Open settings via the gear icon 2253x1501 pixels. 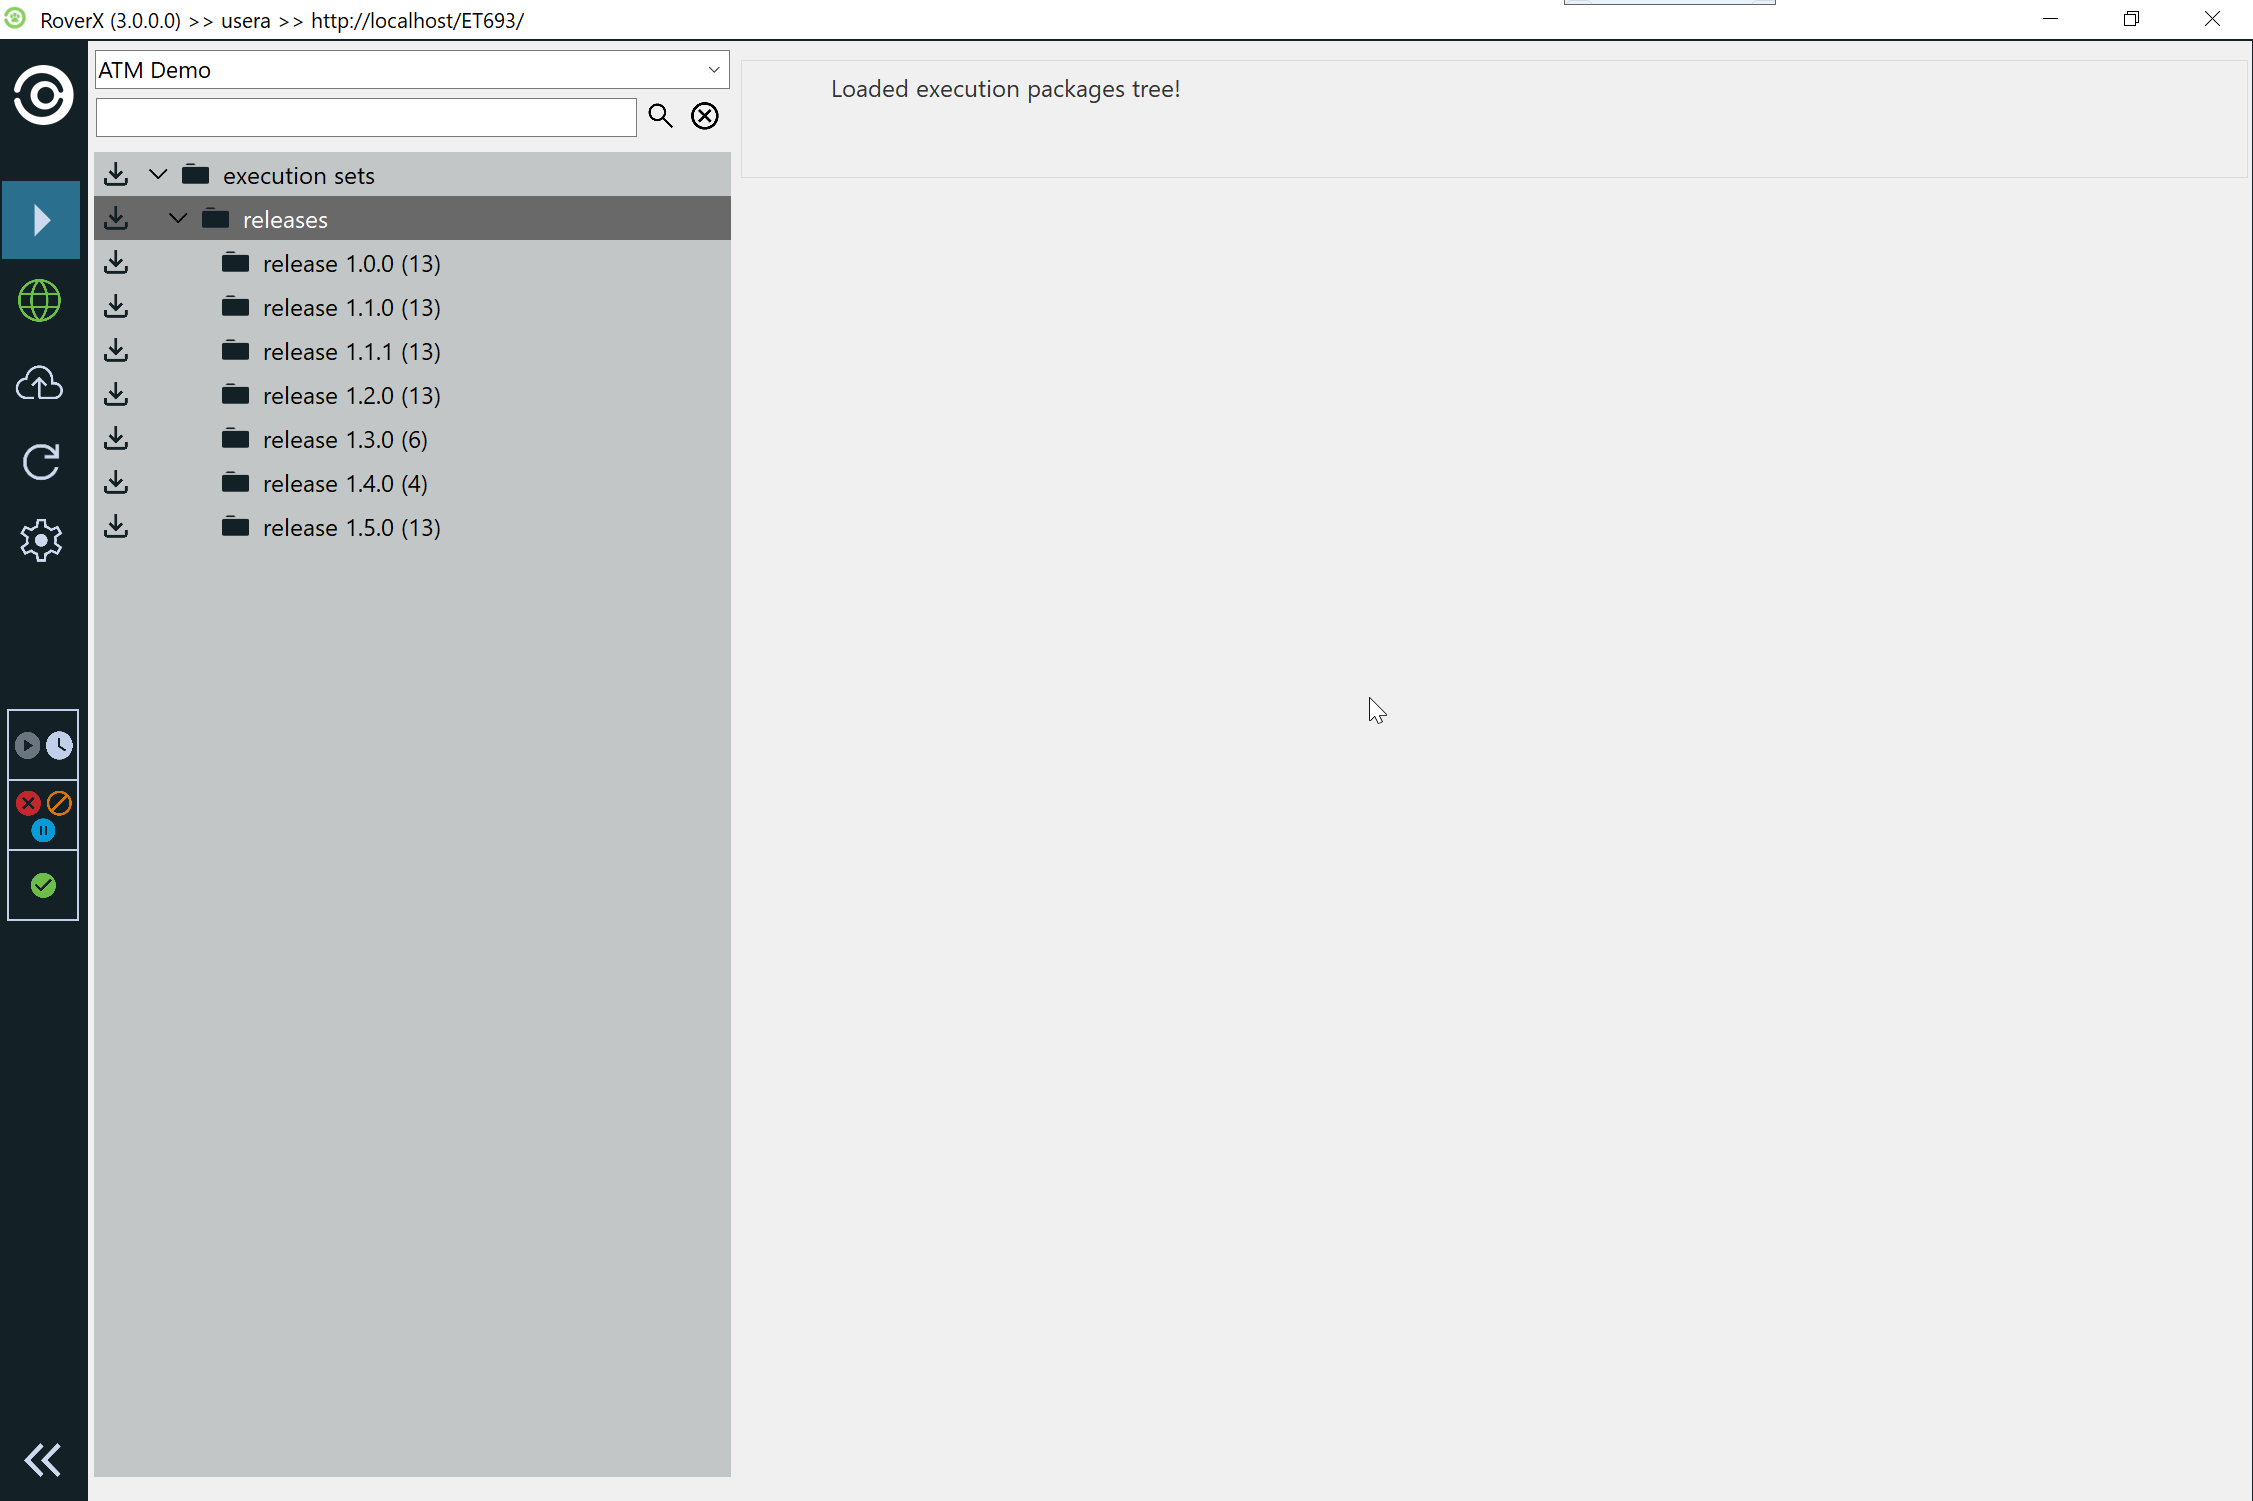click(41, 540)
